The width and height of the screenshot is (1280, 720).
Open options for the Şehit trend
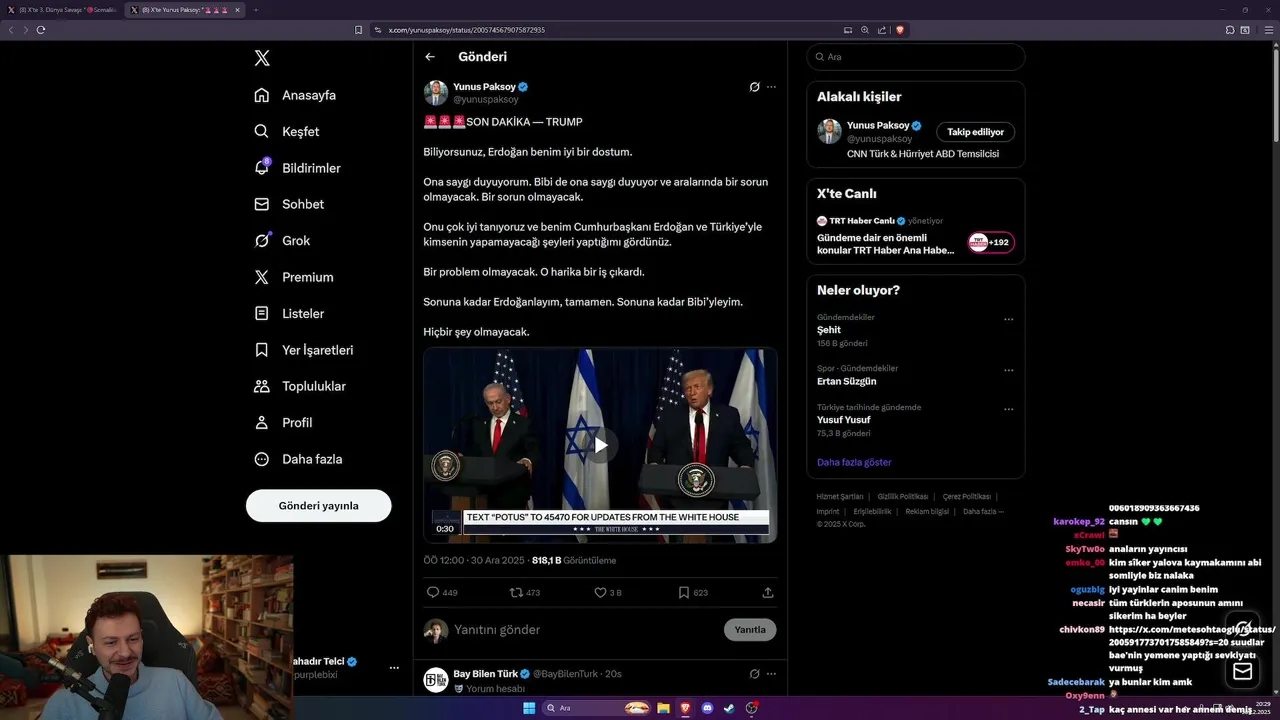pos(1008,320)
